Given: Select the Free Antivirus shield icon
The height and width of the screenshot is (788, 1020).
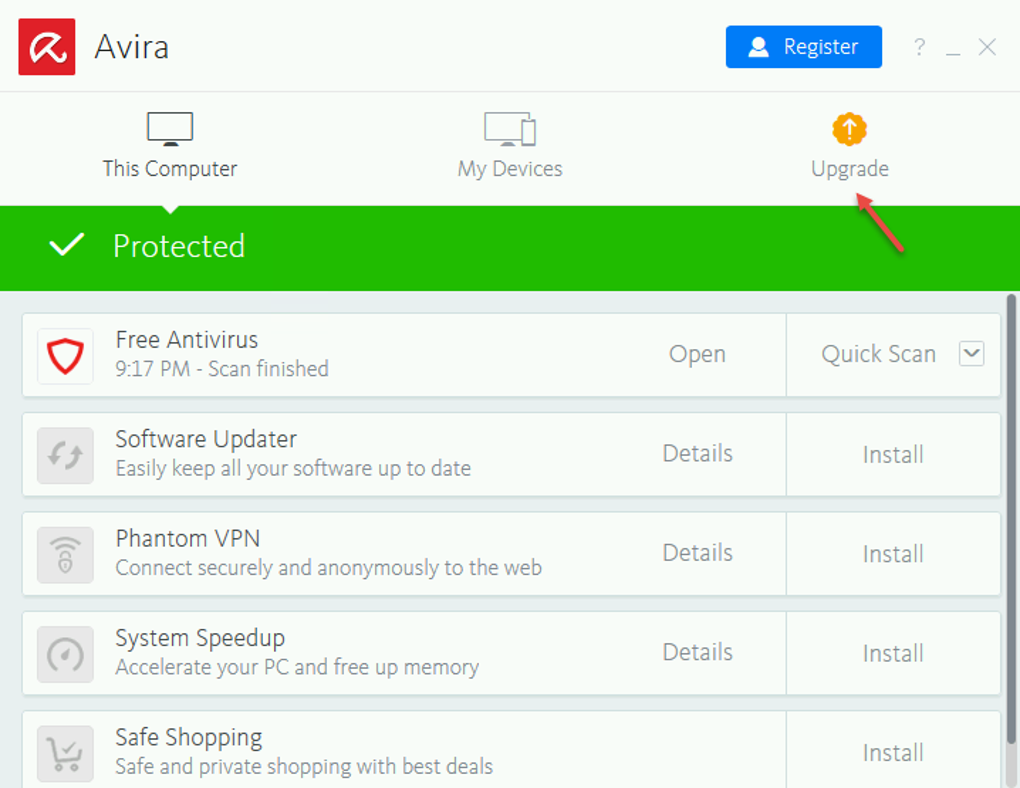Looking at the screenshot, I should pos(64,353).
